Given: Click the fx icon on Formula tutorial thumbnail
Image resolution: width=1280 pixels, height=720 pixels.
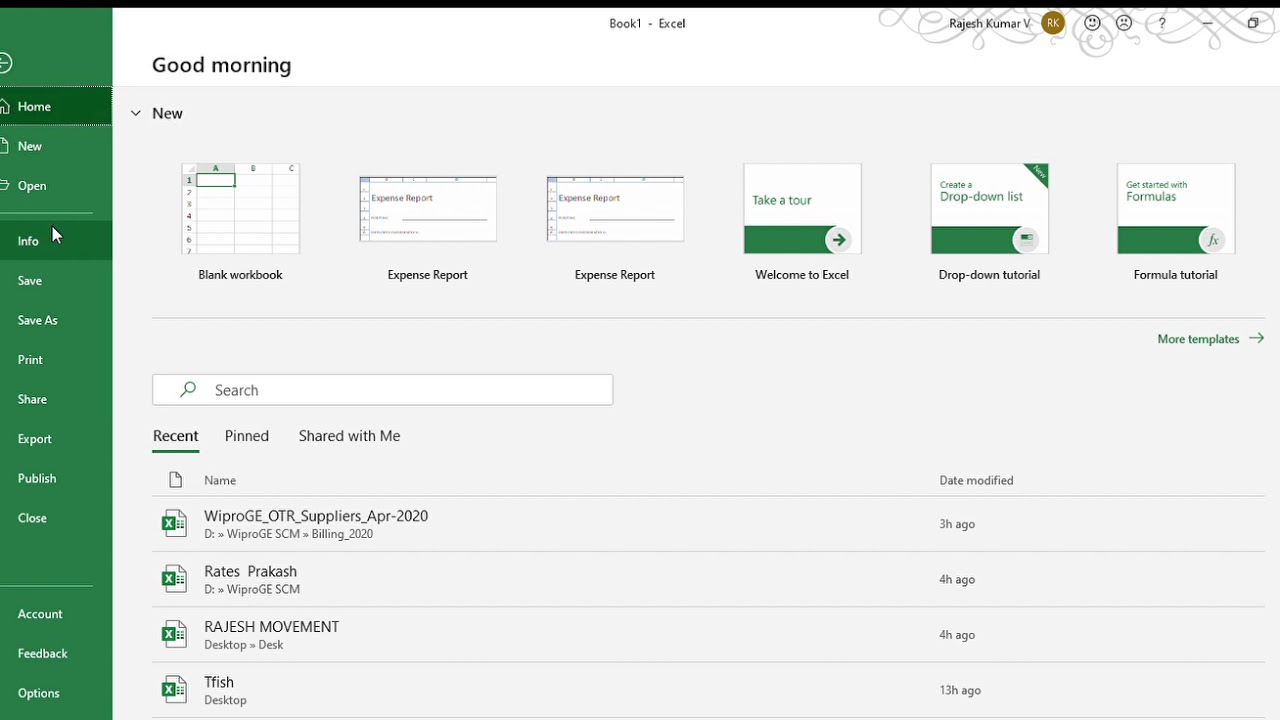Looking at the screenshot, I should [1212, 240].
